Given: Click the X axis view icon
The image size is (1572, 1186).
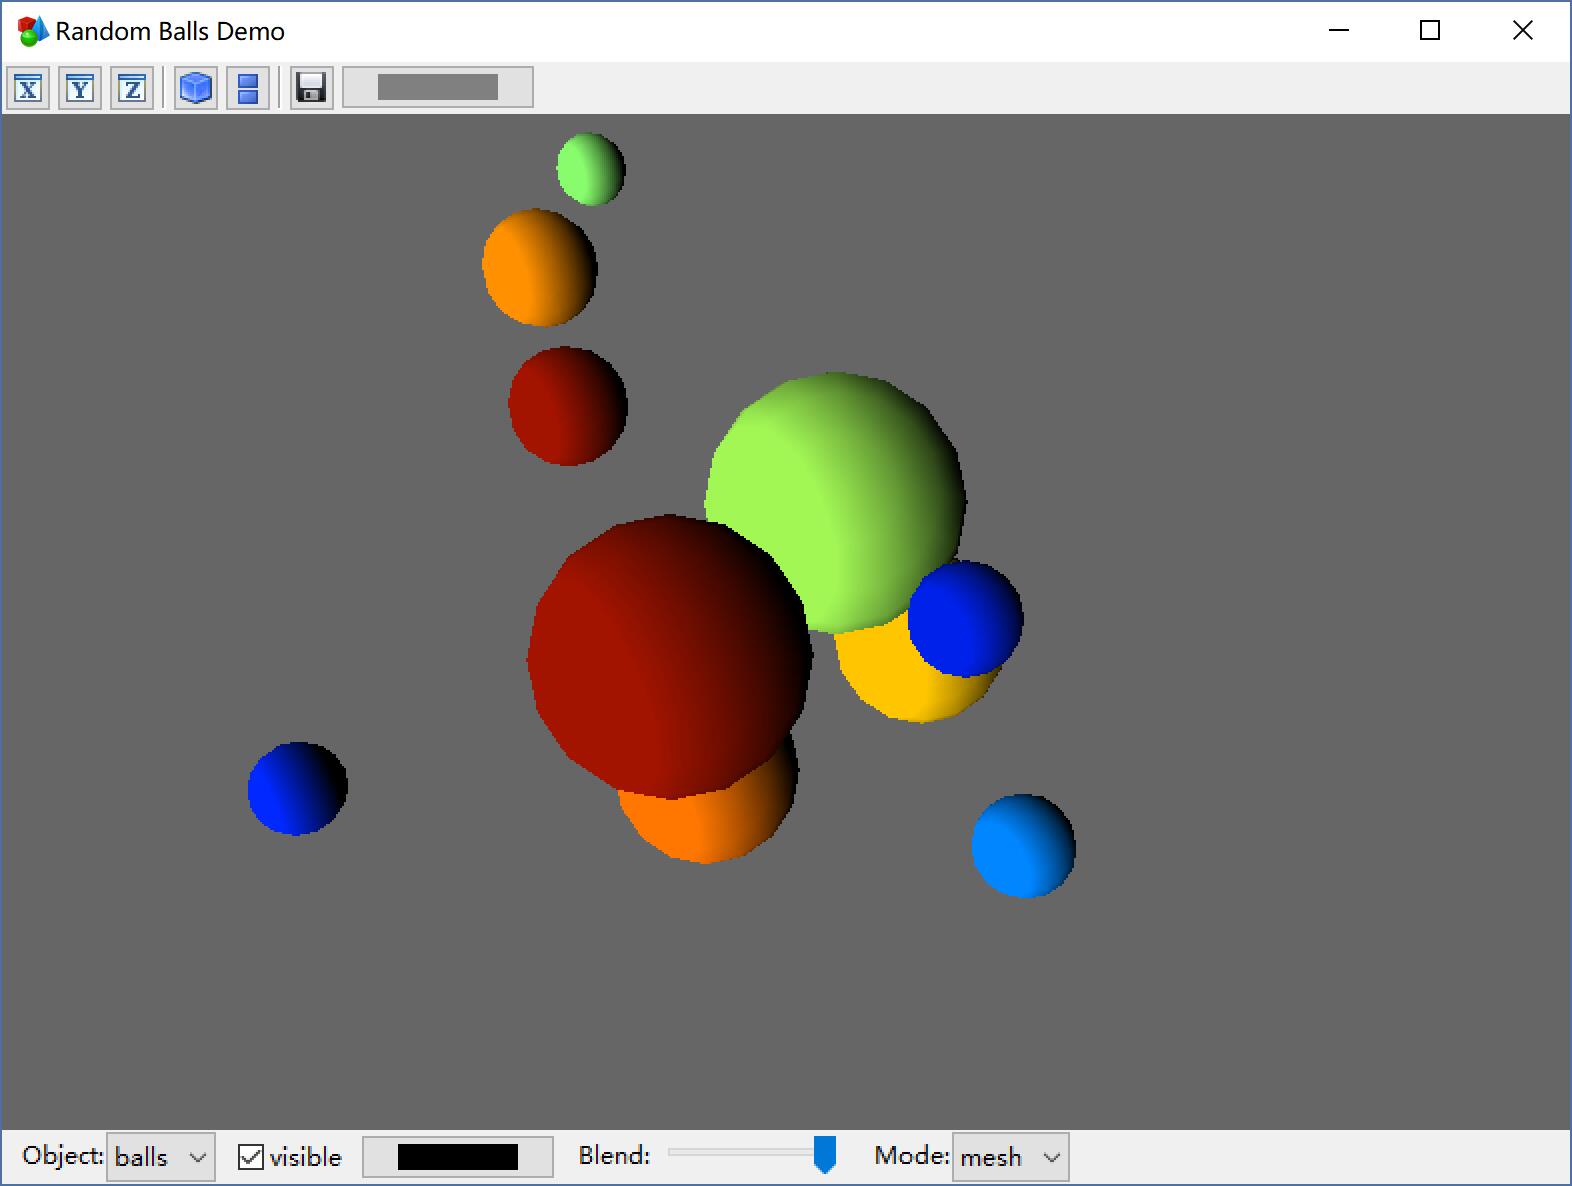Looking at the screenshot, I should click(28, 88).
